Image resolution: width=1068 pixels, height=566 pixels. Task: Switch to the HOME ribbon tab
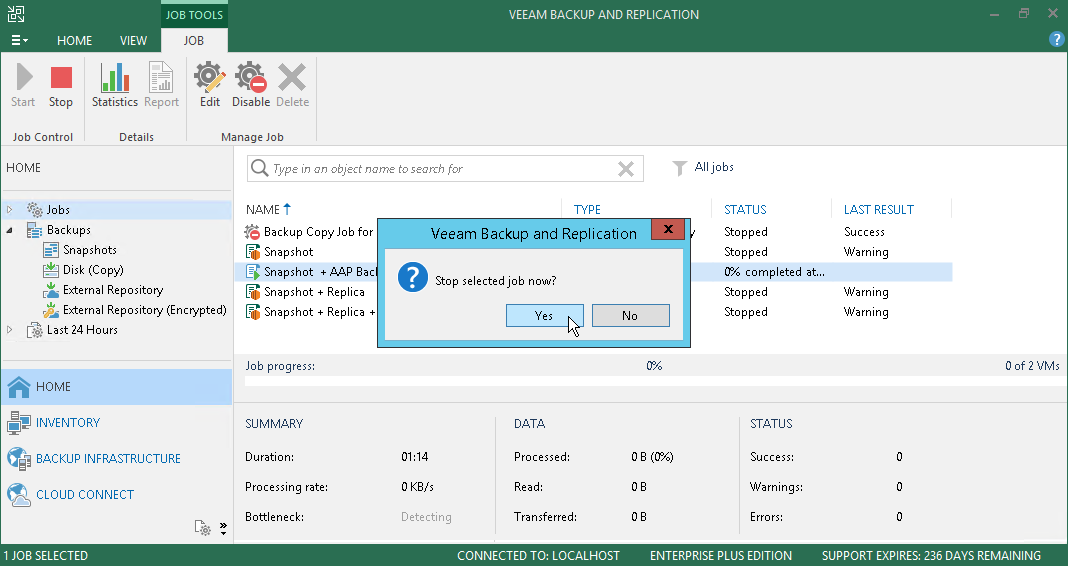(74, 40)
